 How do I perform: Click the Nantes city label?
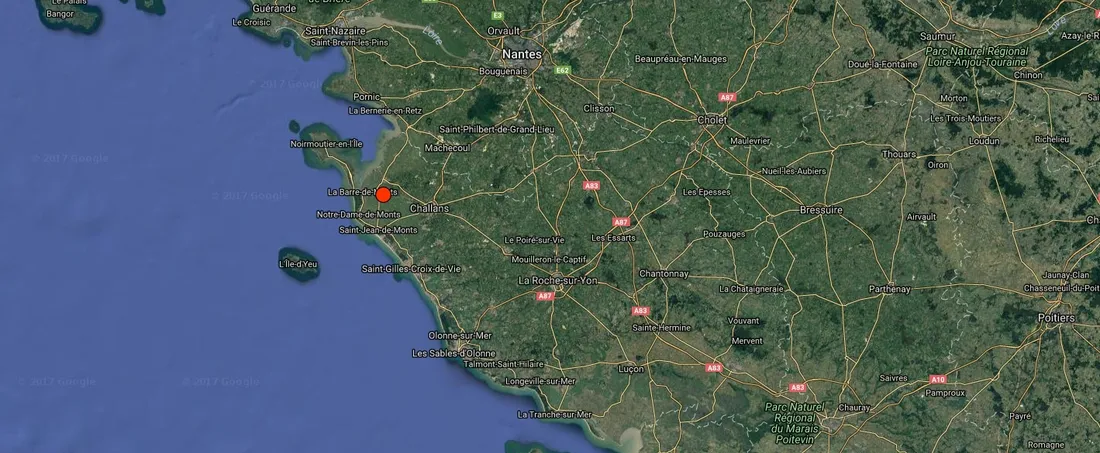tap(522, 54)
